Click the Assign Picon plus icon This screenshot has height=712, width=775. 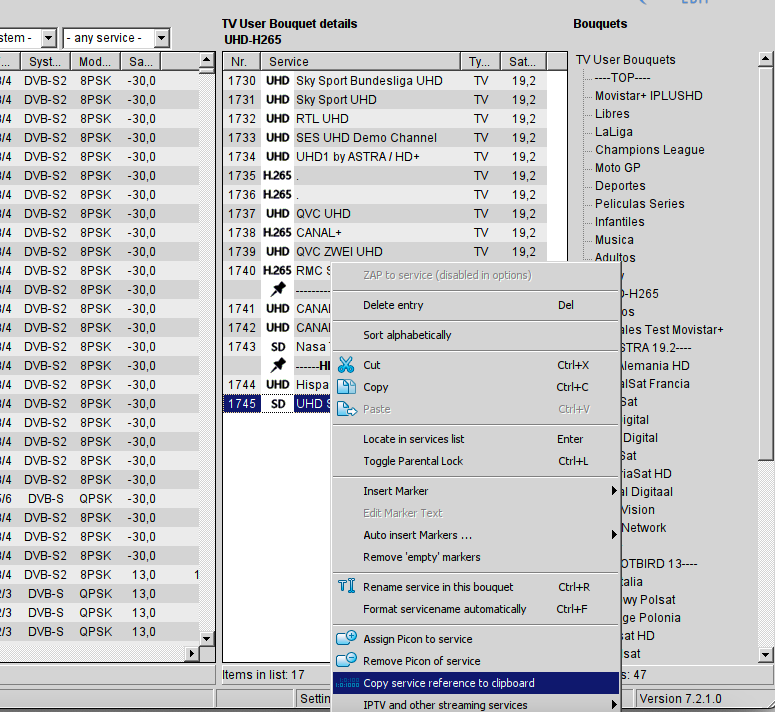(346, 639)
